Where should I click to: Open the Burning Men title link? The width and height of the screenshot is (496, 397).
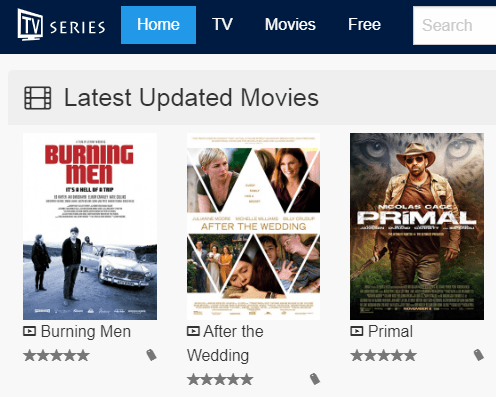[86, 331]
